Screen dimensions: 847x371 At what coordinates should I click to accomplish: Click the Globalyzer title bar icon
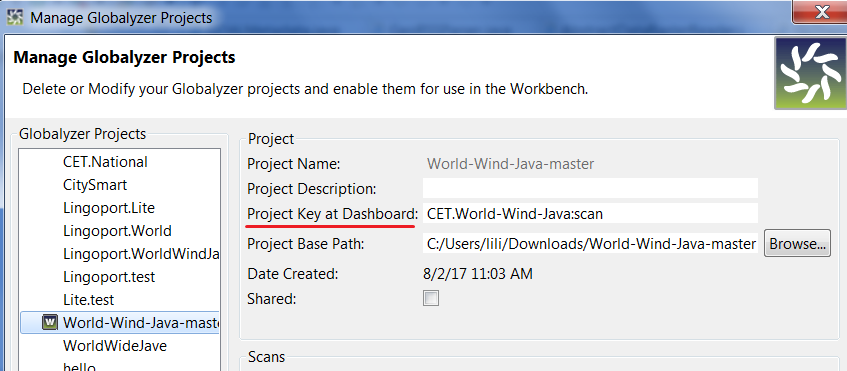point(15,17)
